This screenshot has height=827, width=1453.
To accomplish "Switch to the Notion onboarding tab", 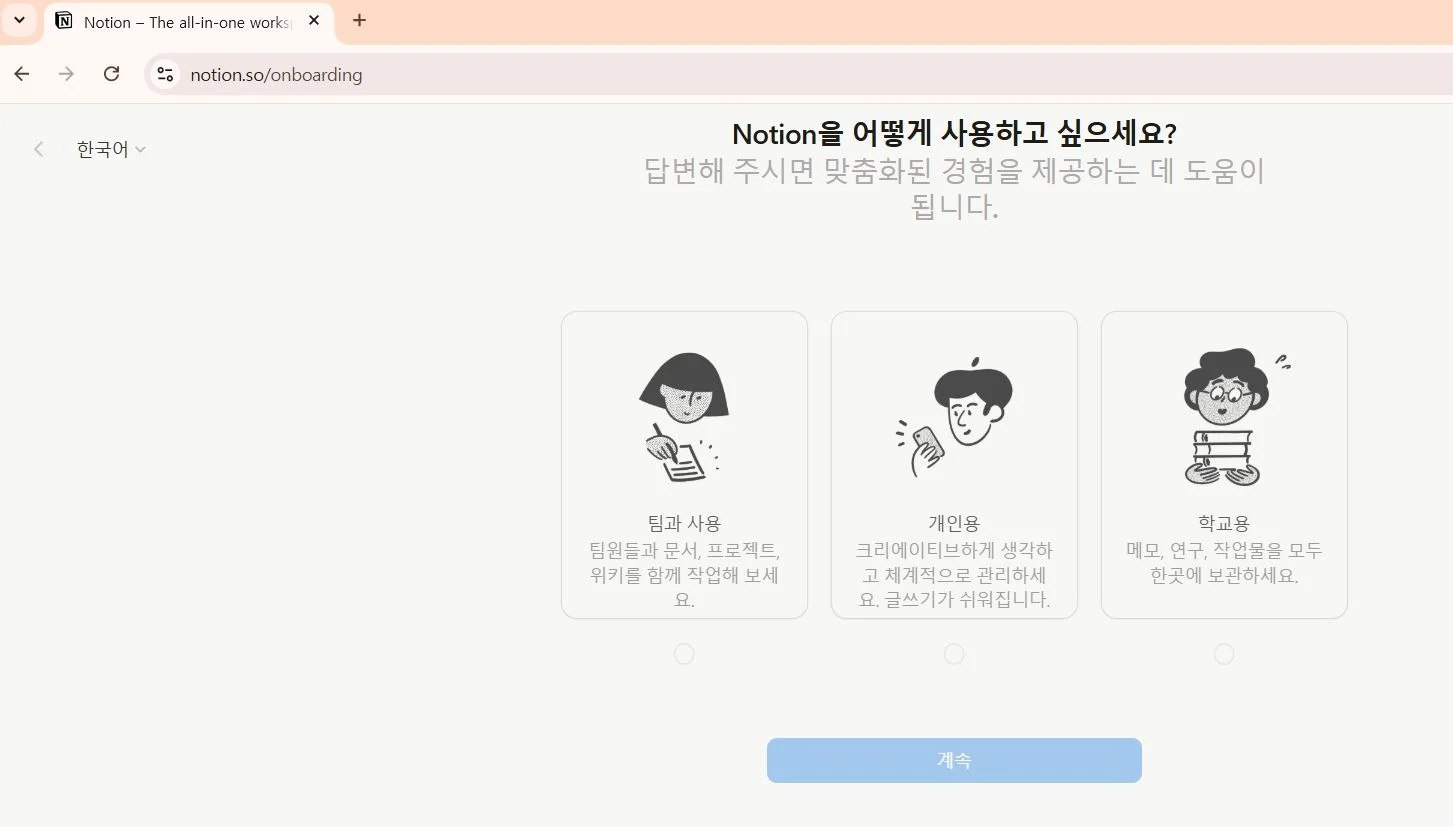I will point(180,20).
